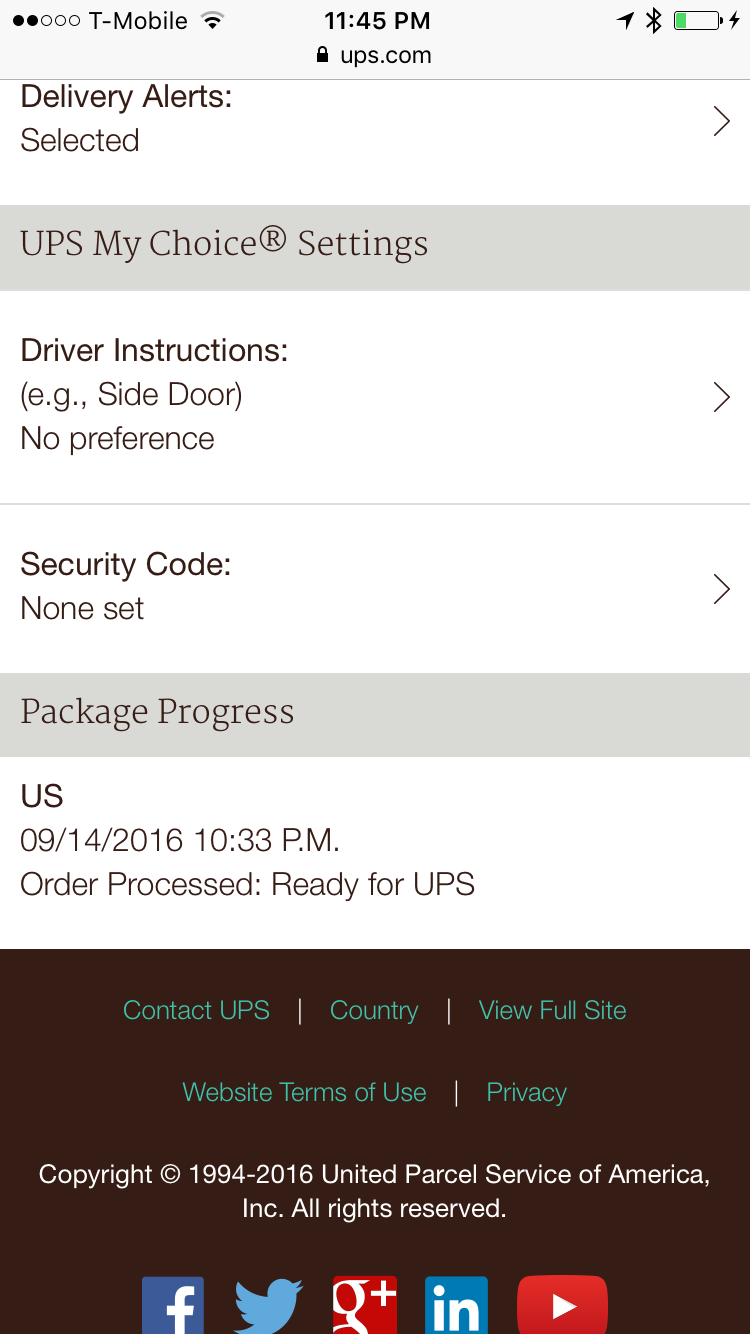This screenshot has height=1334, width=750.
Task: Expand Driver Instructions chevron arrow
Action: click(721, 397)
